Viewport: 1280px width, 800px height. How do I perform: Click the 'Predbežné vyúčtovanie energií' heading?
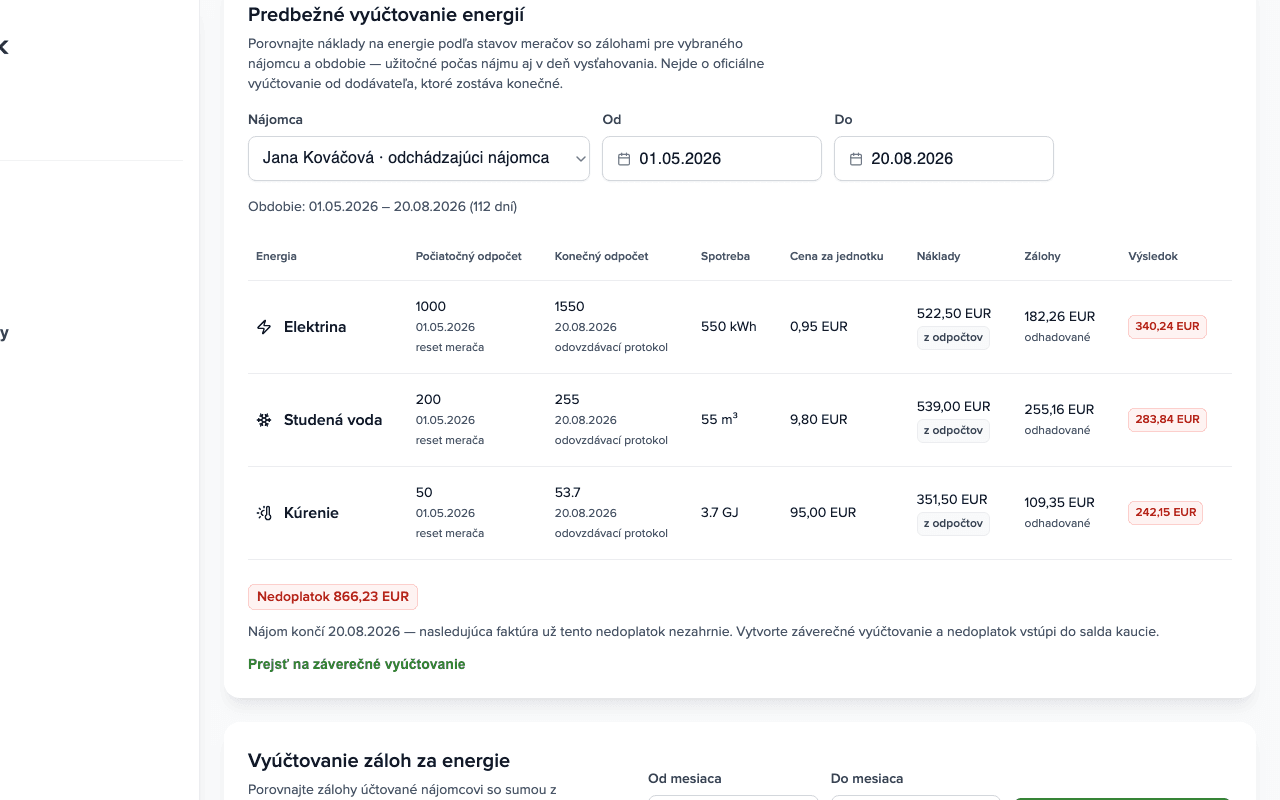pyautogui.click(x=387, y=15)
